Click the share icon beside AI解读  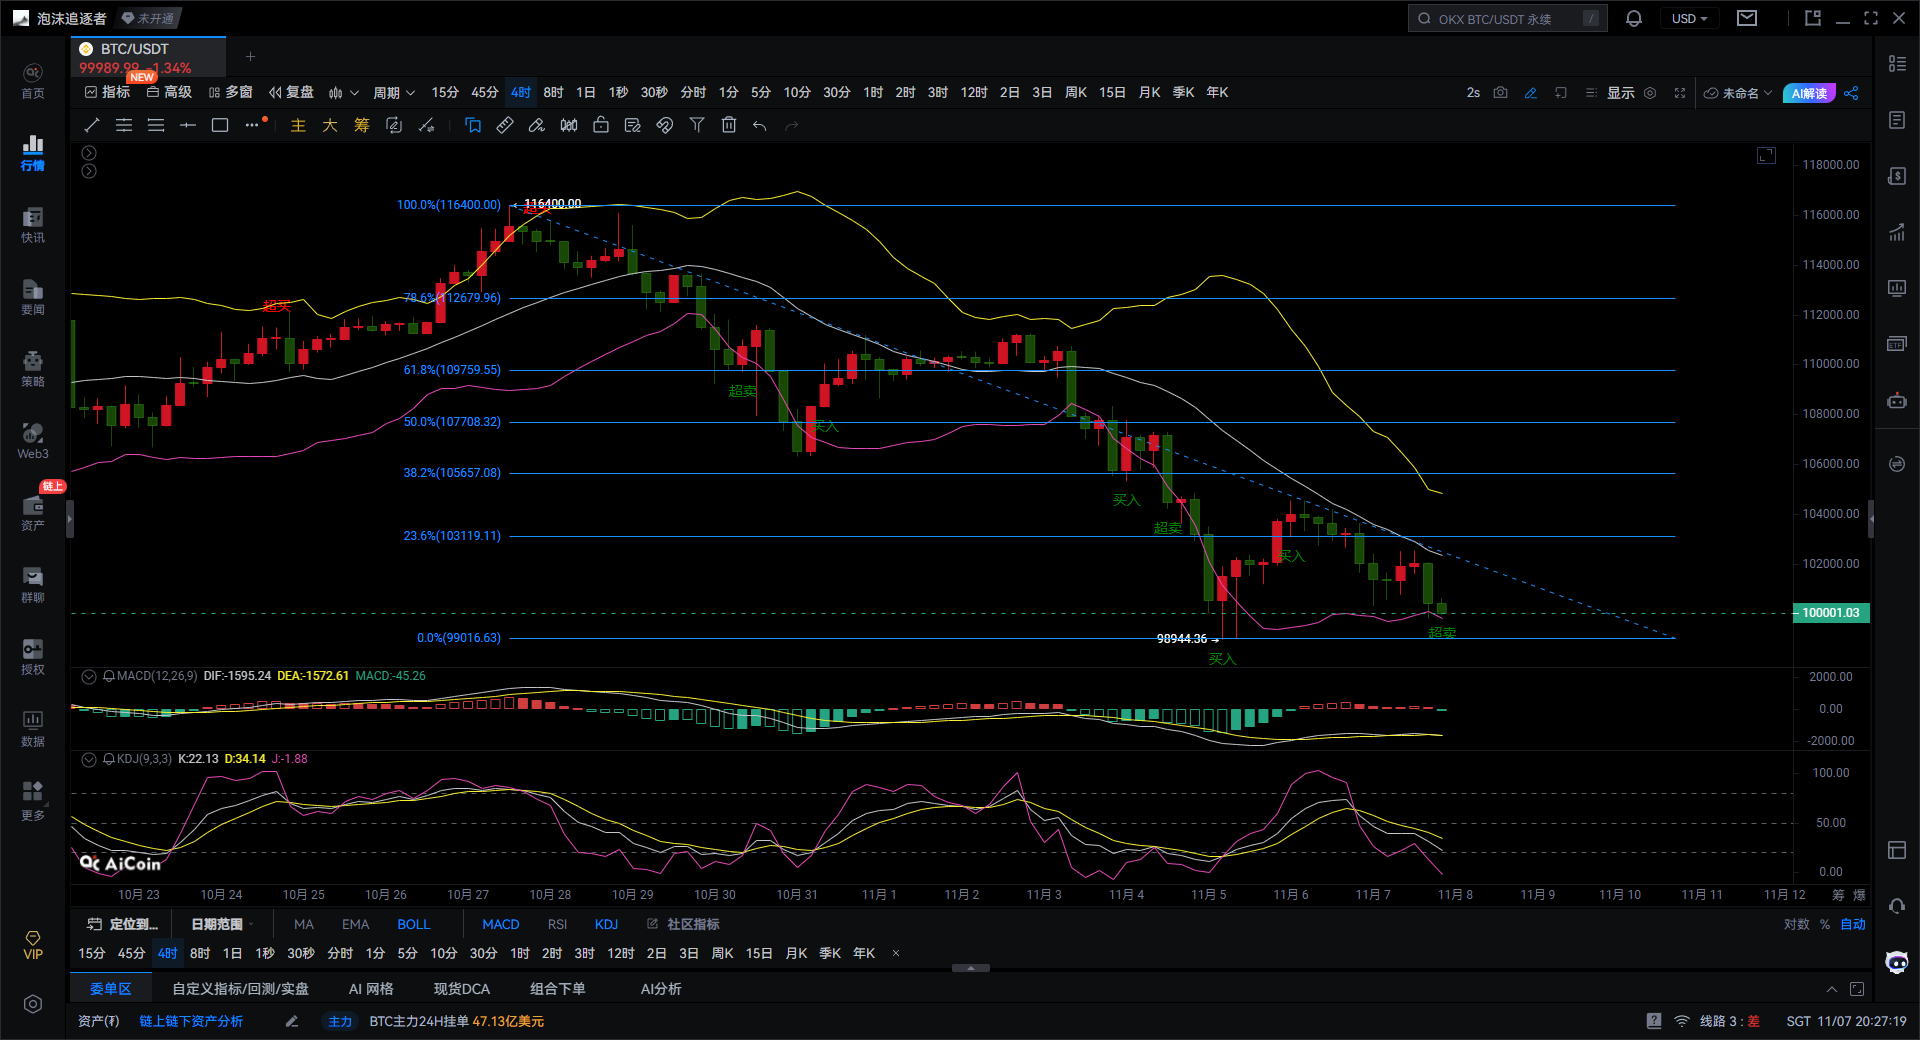click(1852, 93)
